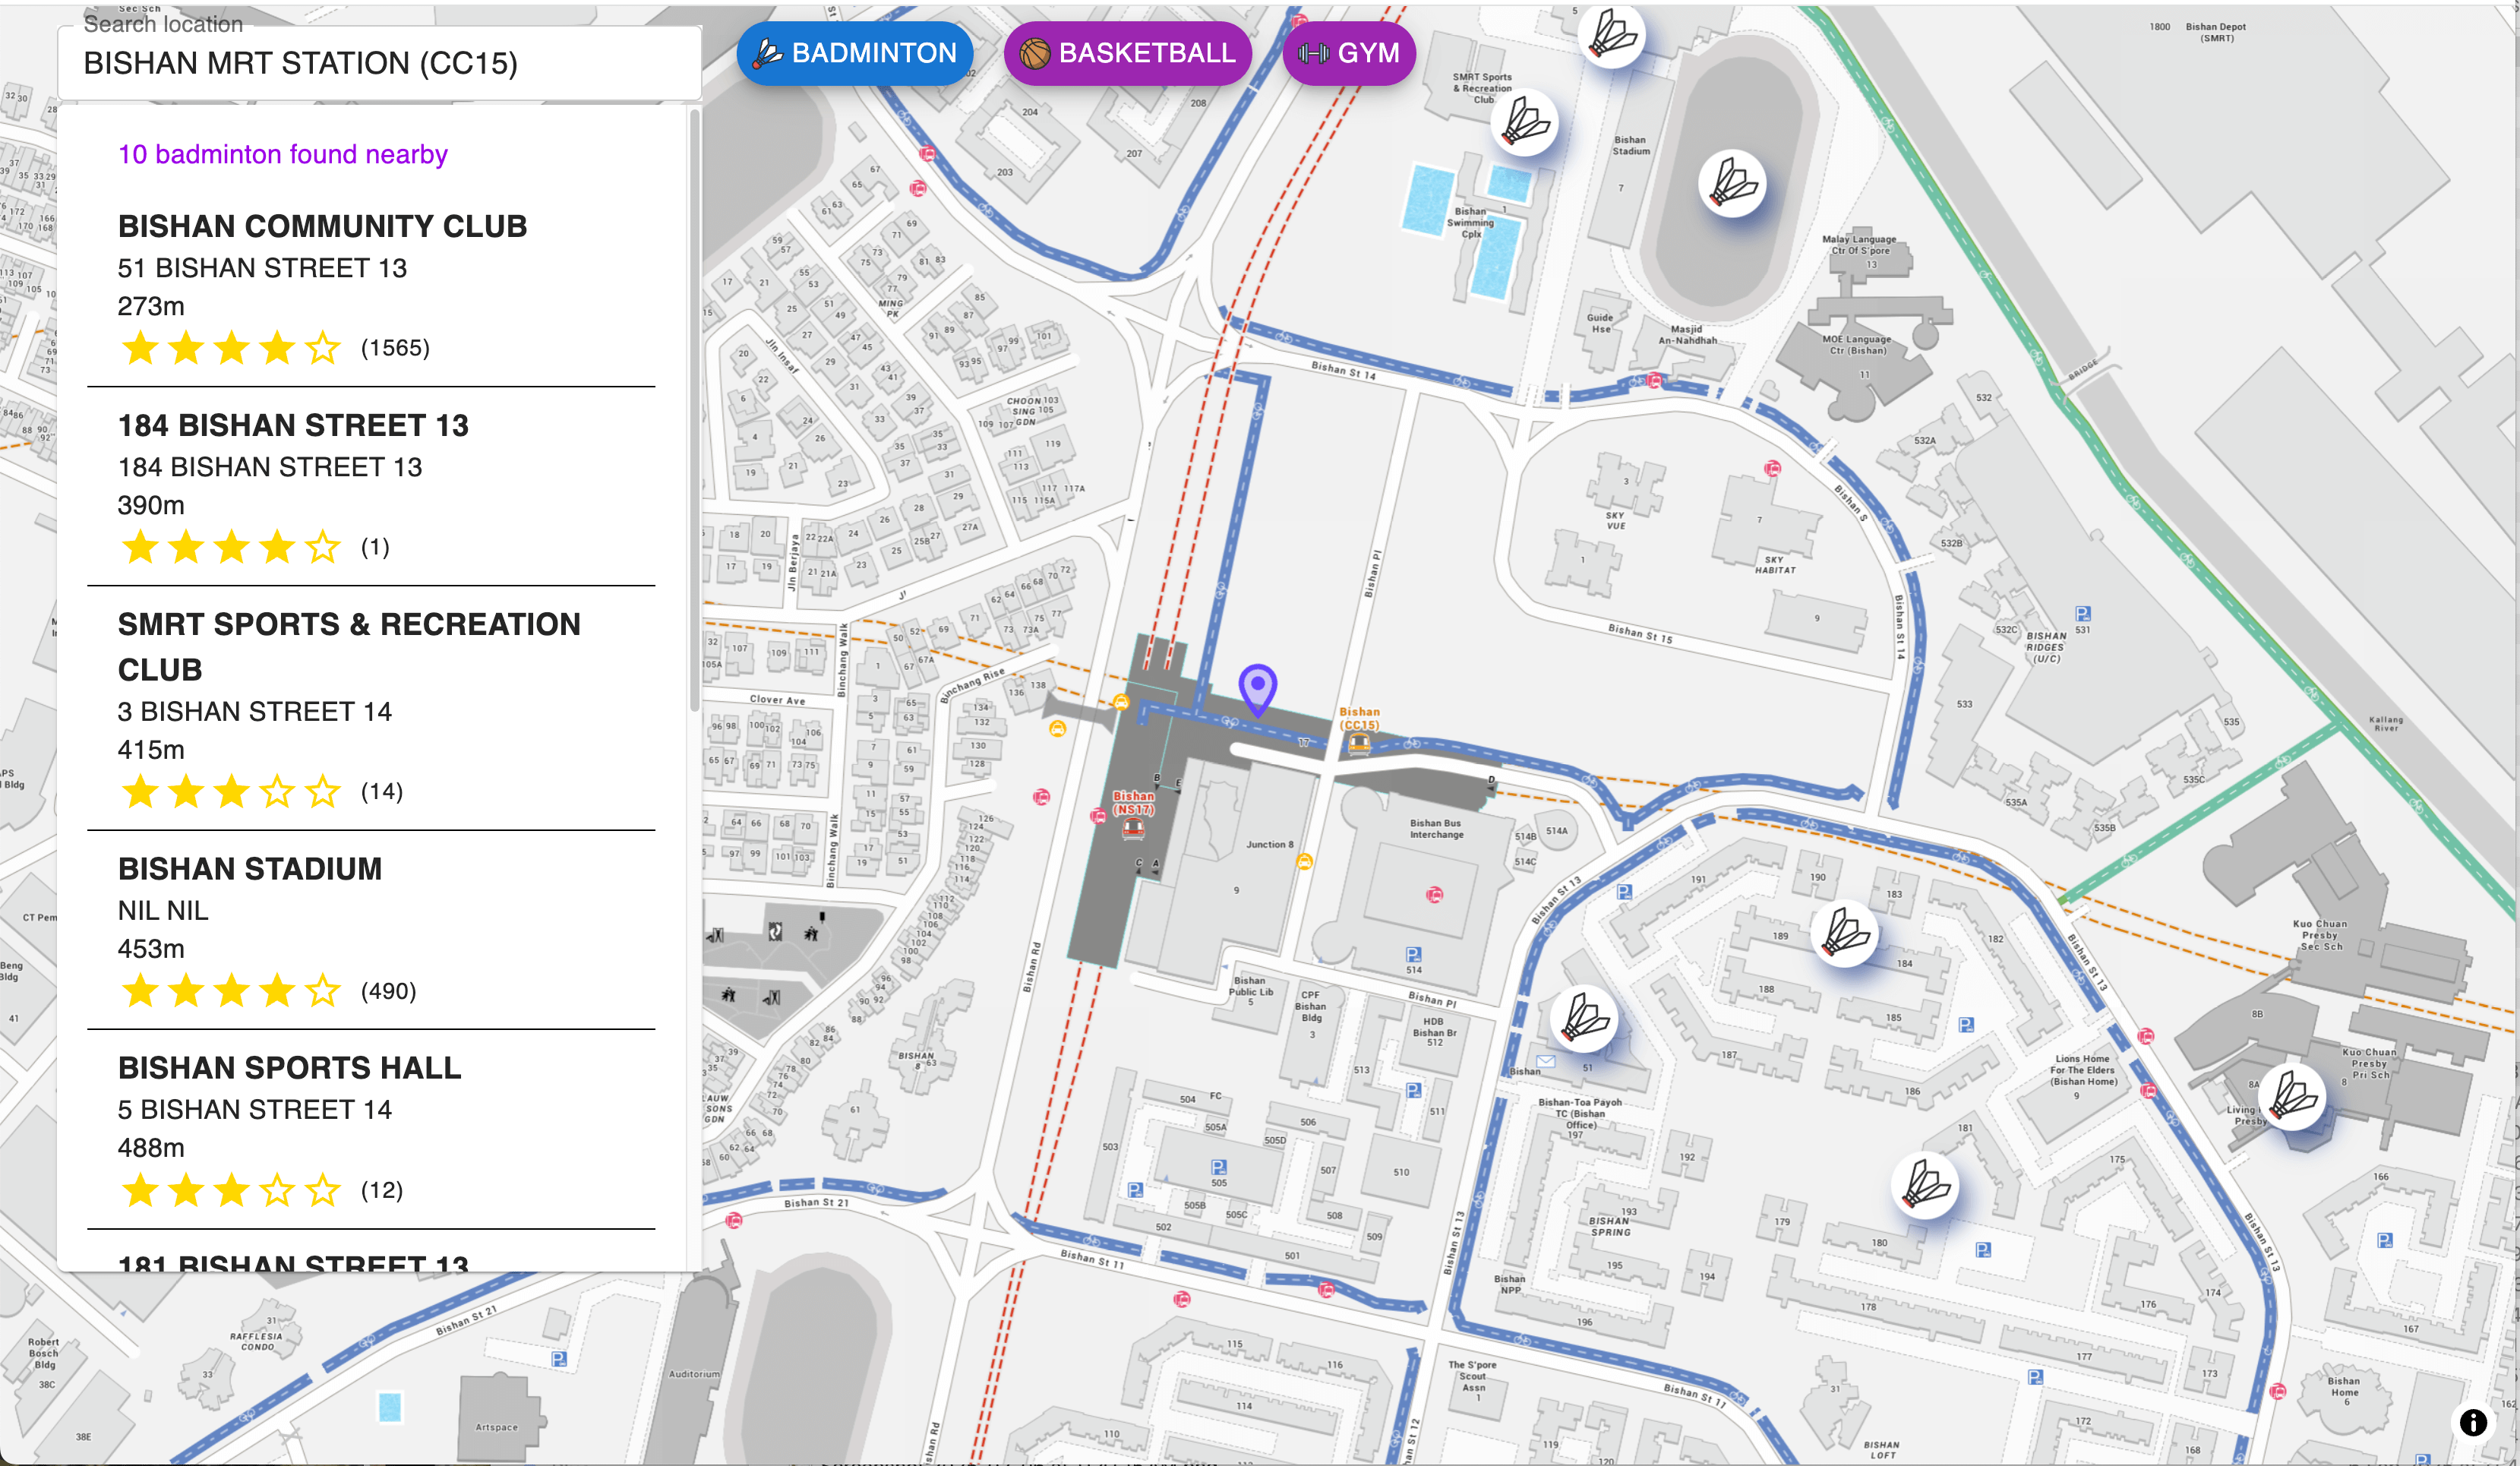Click badminton marker near block 180

click(1924, 1186)
